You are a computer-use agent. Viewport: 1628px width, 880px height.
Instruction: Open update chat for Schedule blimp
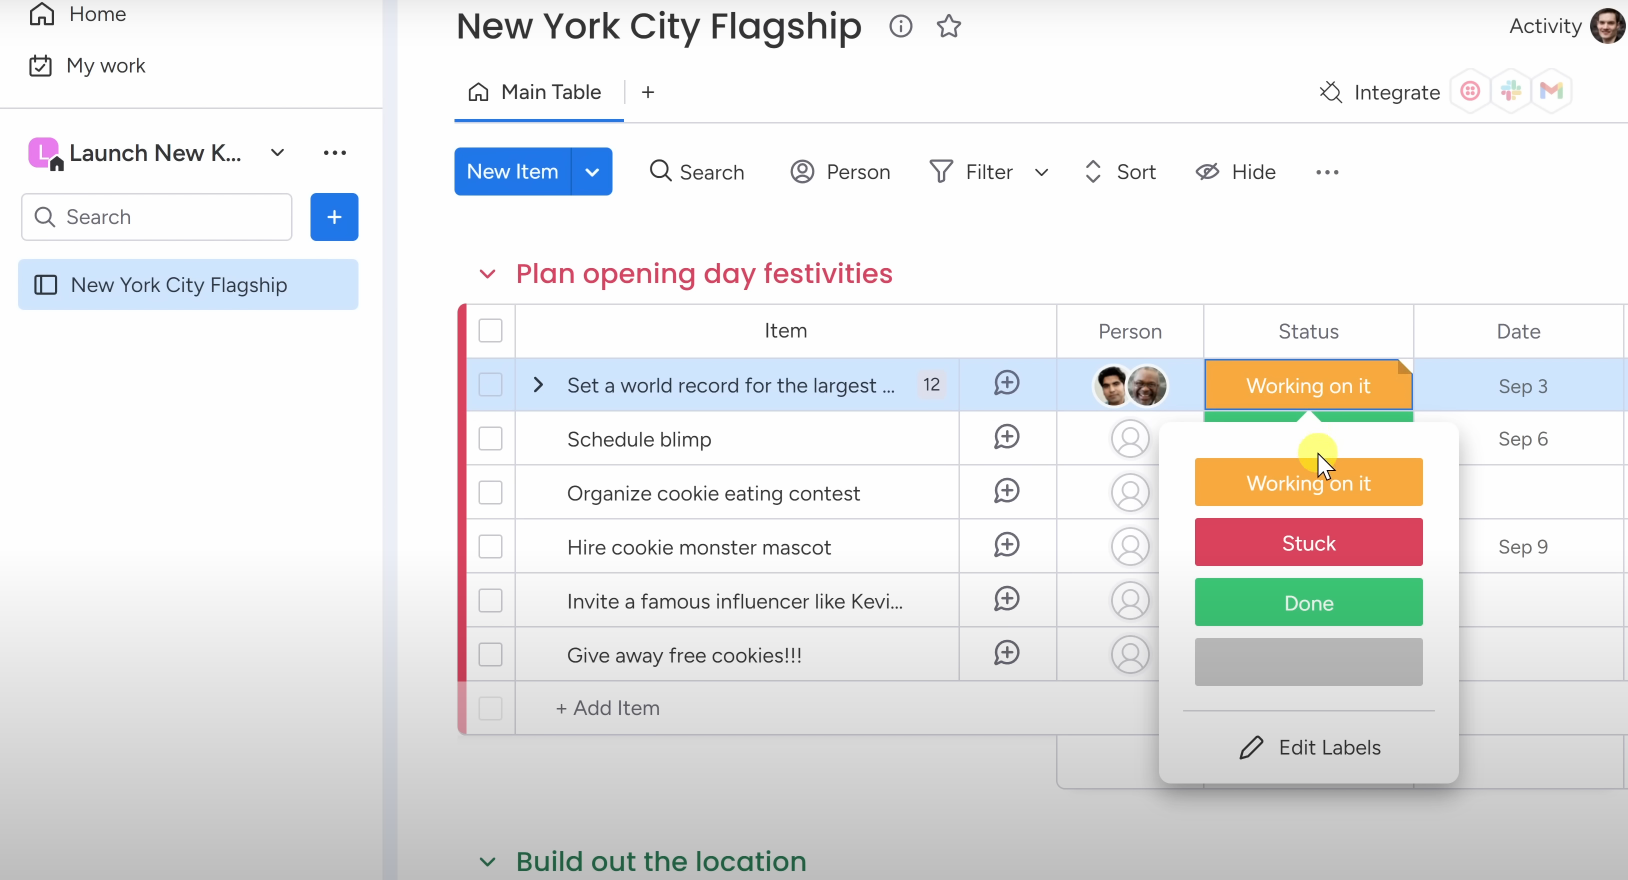pos(1007,437)
